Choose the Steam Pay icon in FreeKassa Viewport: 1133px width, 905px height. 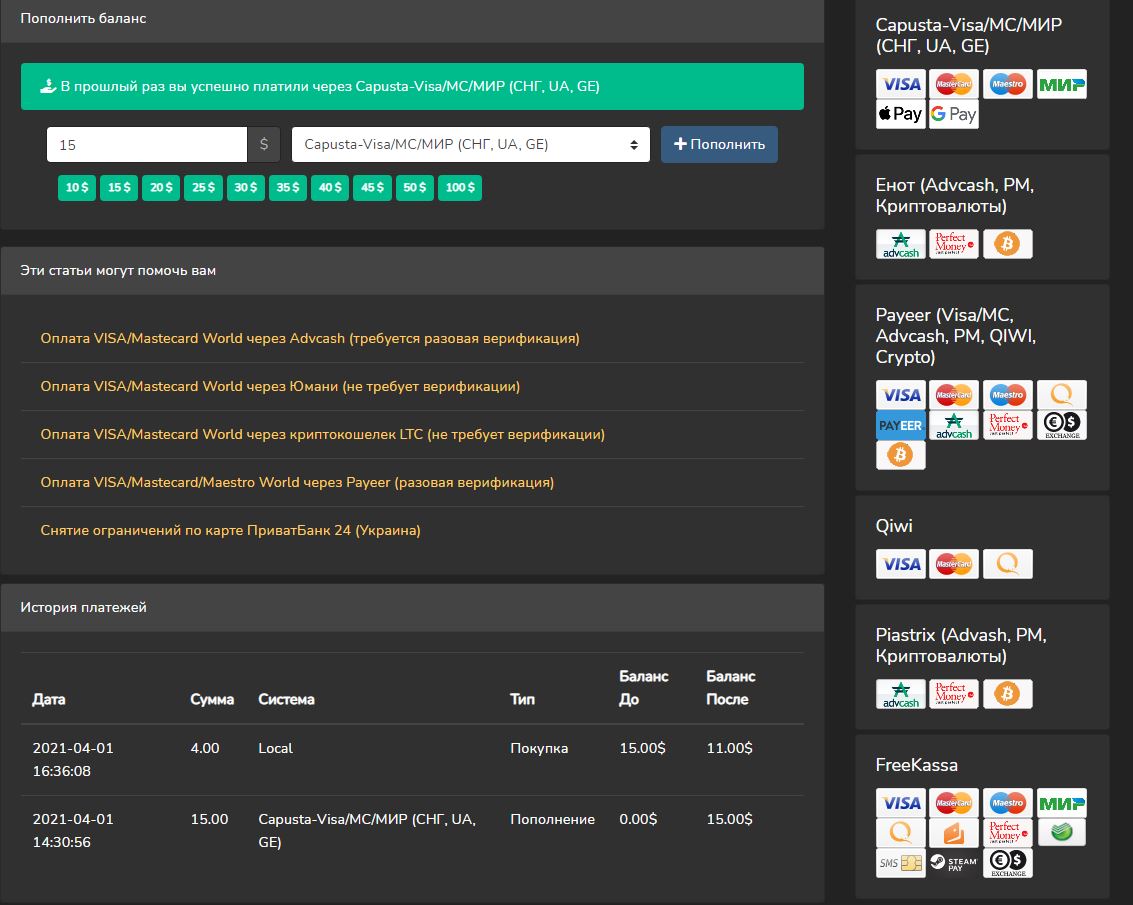pyautogui.click(x=954, y=863)
